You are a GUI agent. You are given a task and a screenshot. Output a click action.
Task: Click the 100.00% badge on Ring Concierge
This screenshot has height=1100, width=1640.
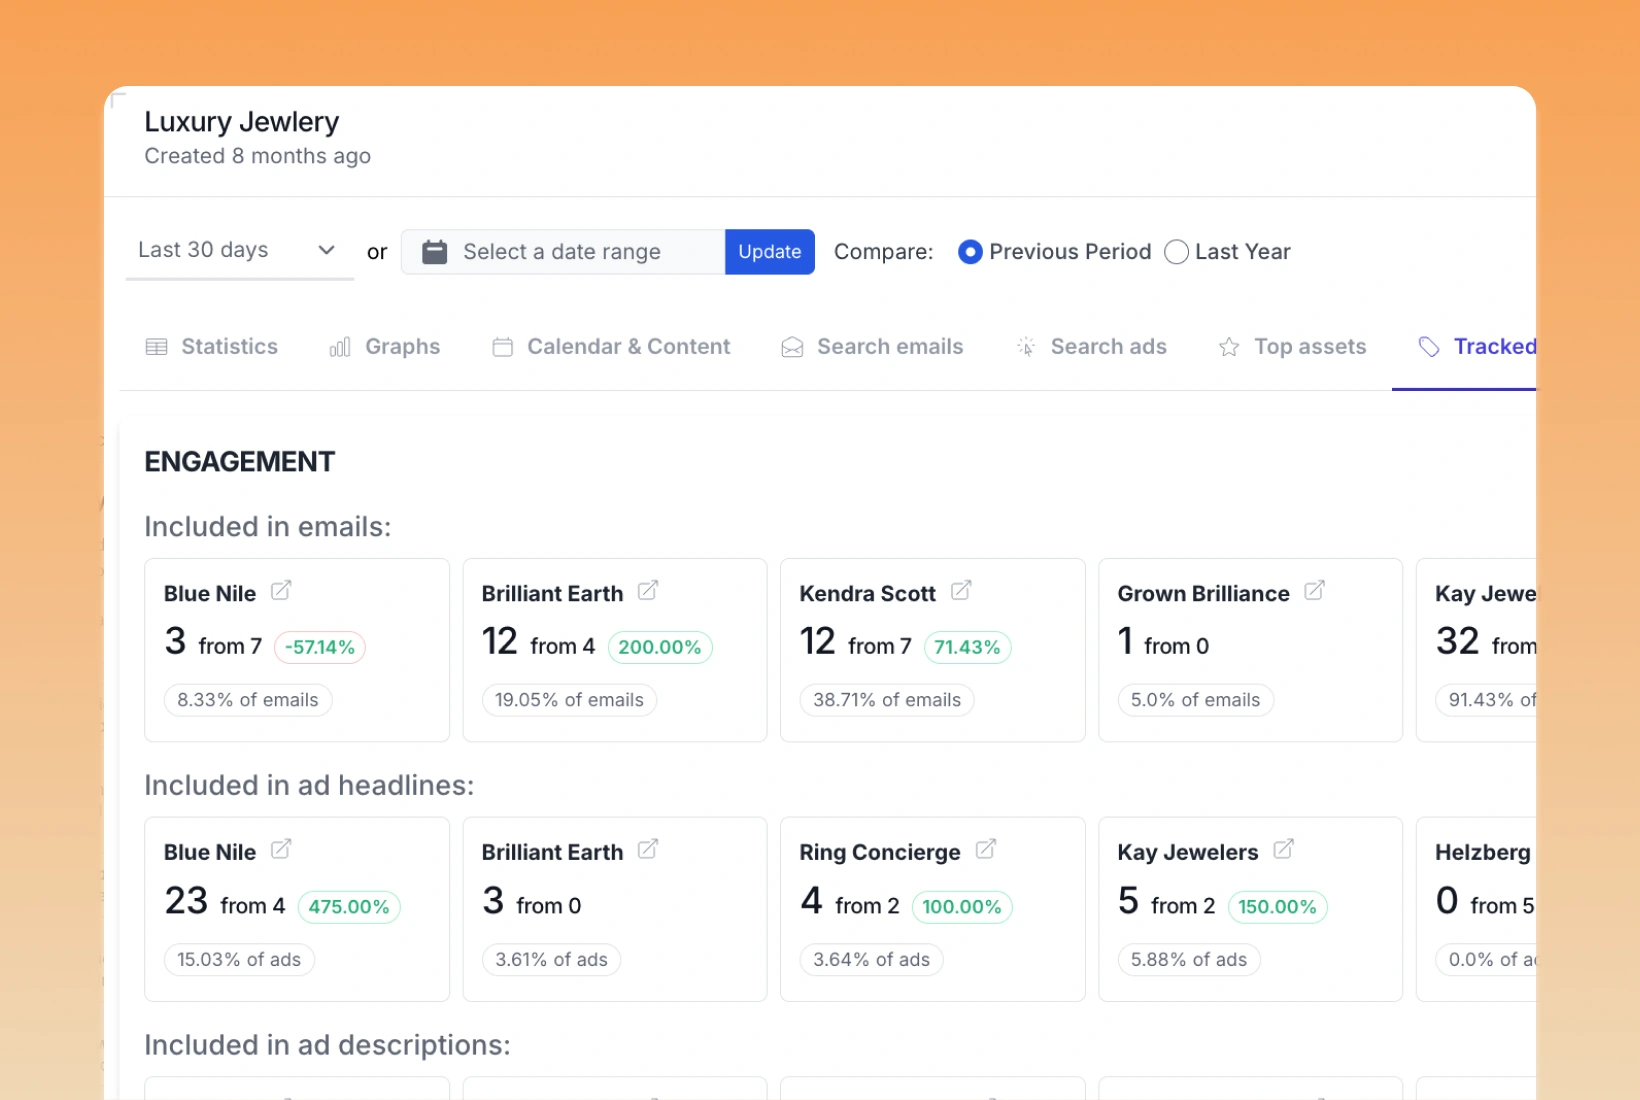click(x=962, y=907)
